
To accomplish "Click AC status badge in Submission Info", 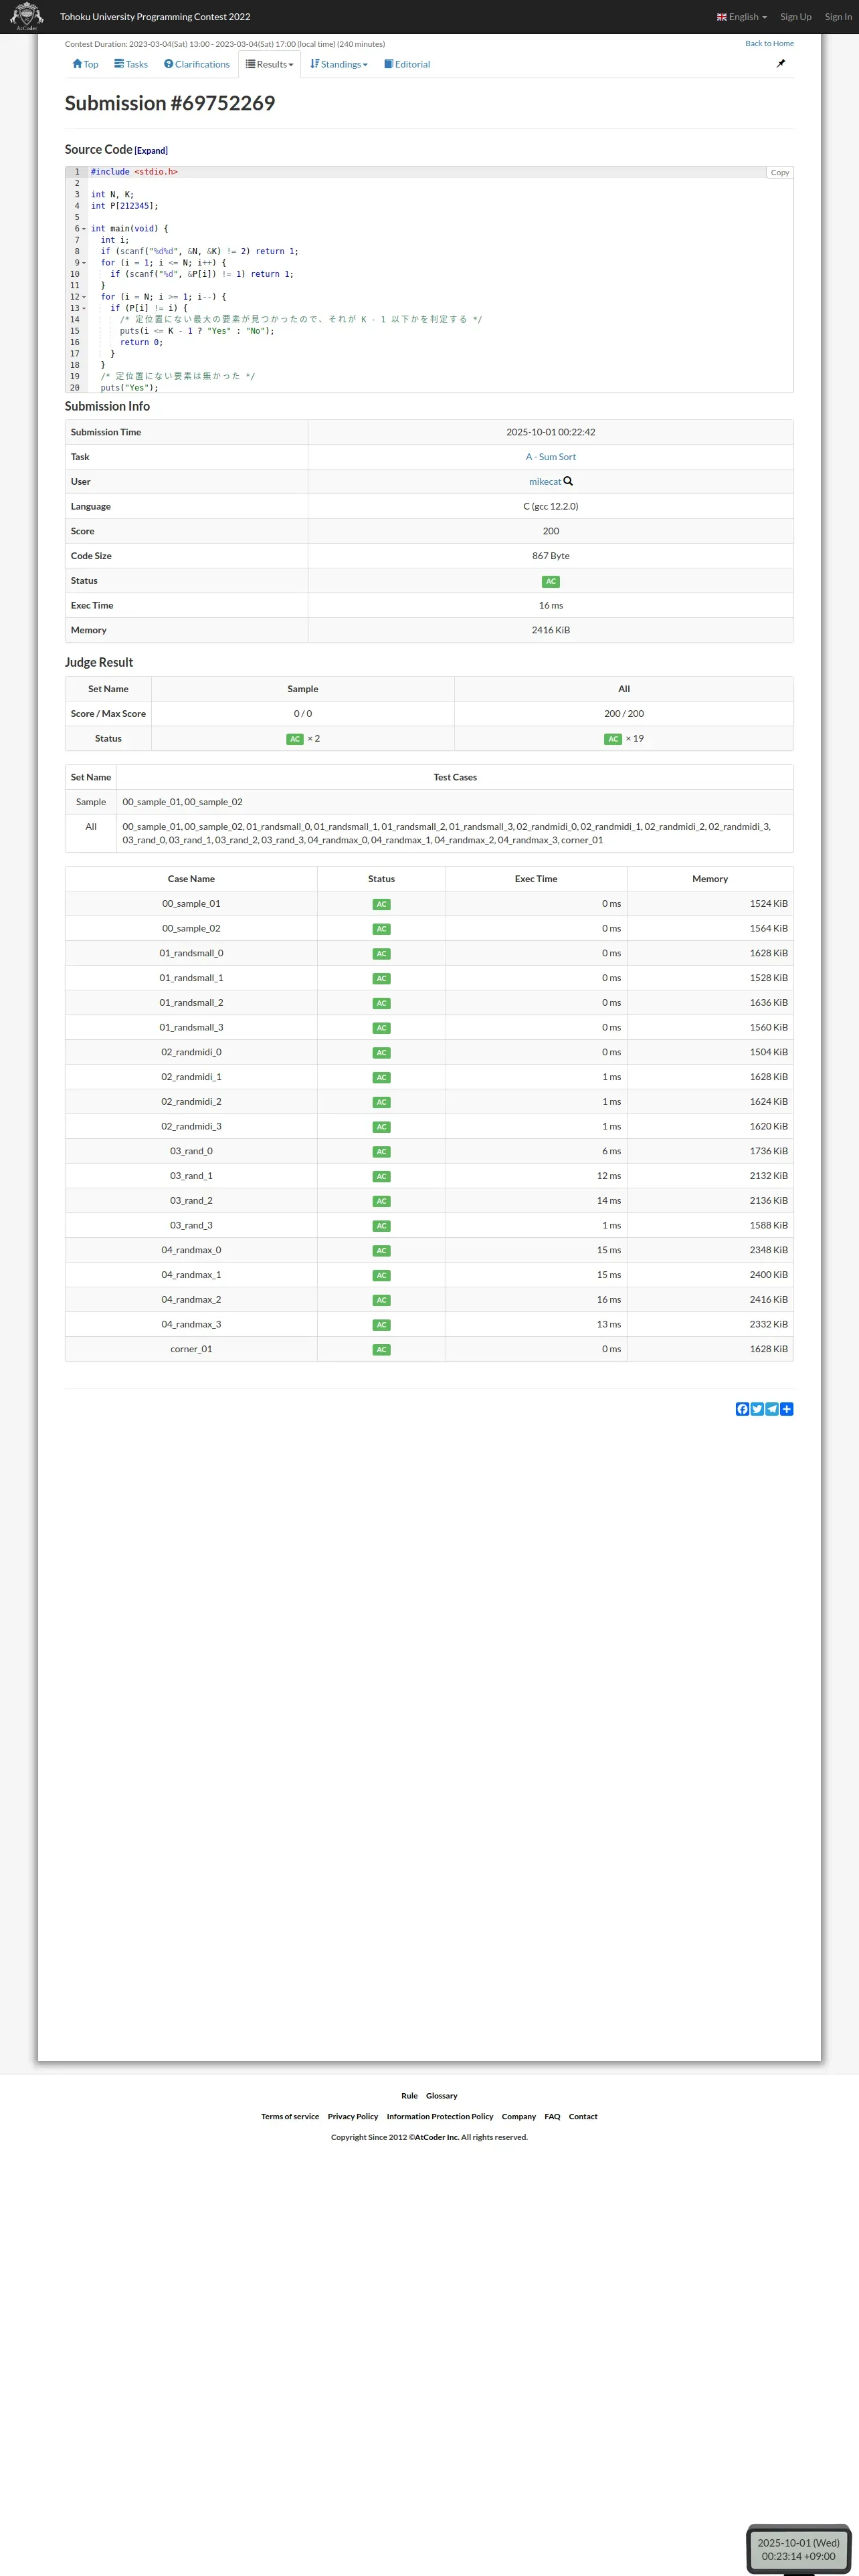I will tap(551, 581).
